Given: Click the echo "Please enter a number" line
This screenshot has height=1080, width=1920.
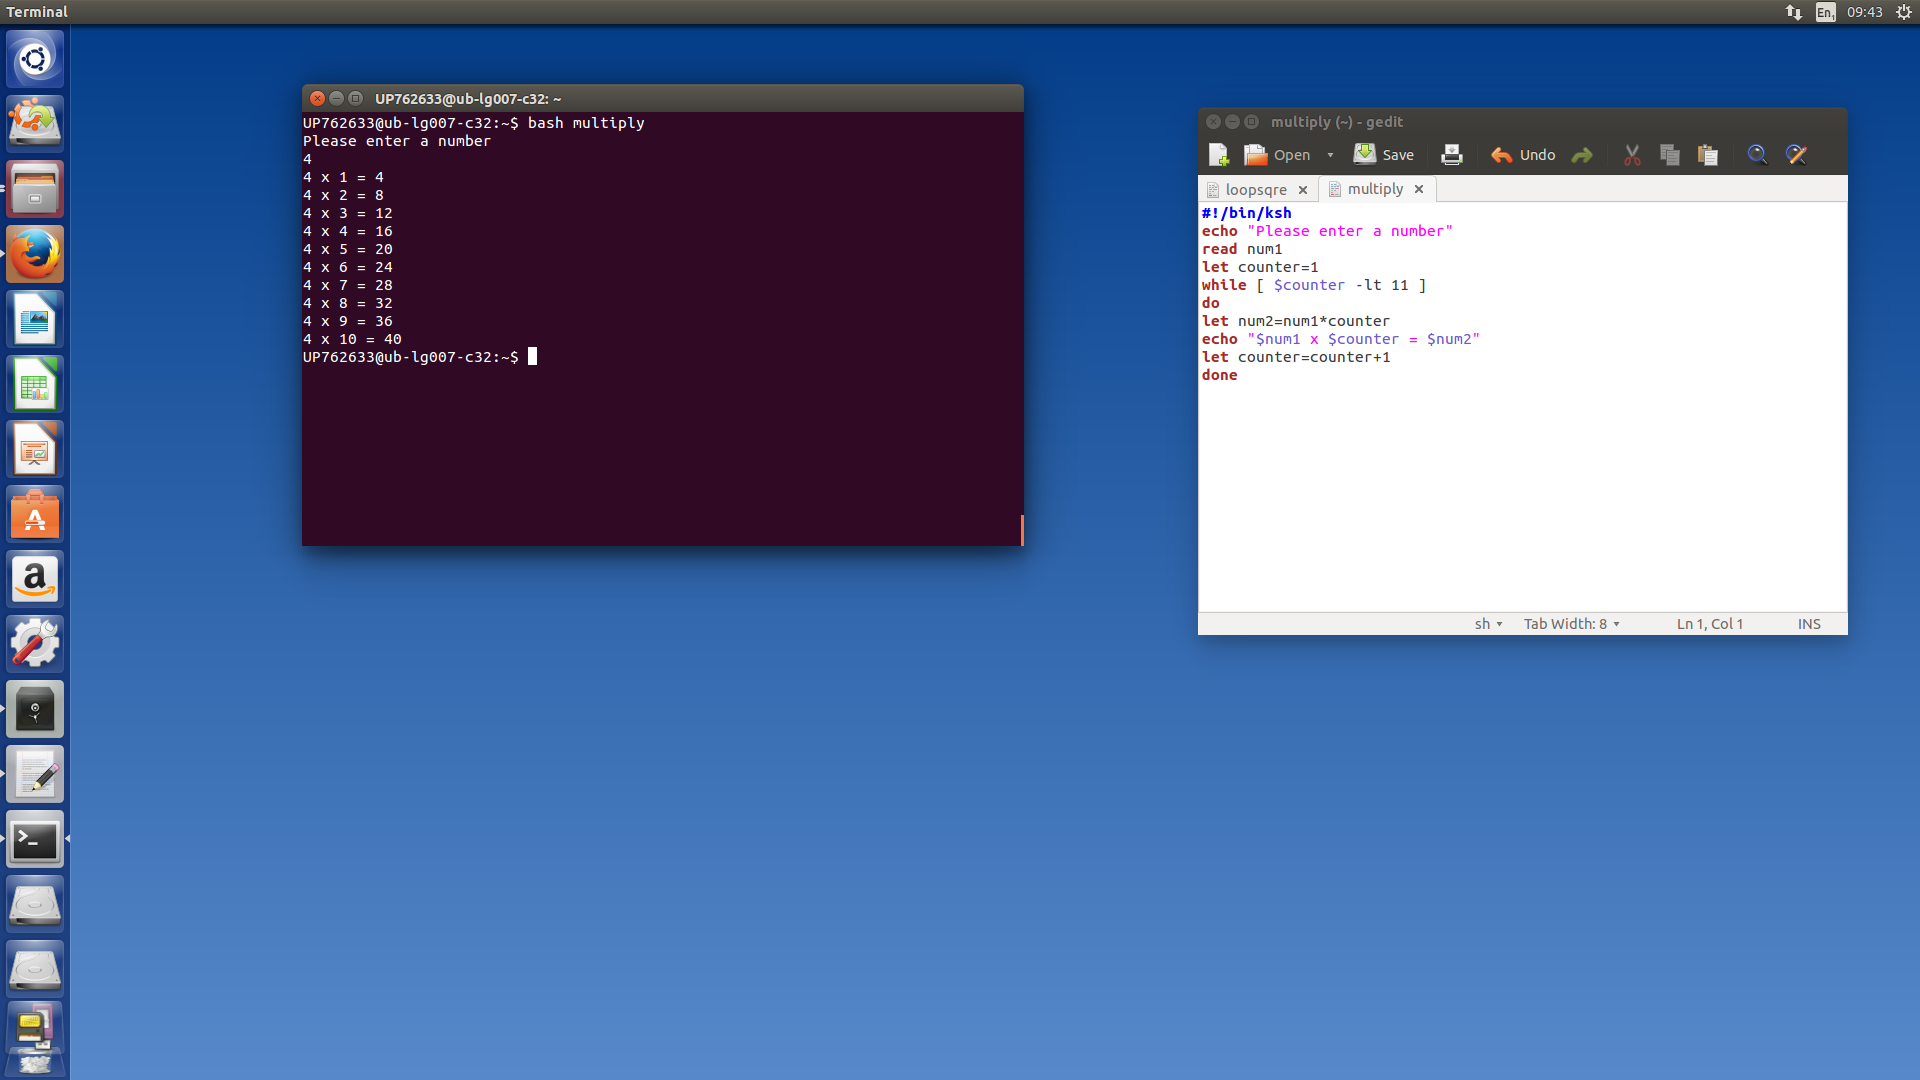Looking at the screenshot, I should point(1327,231).
